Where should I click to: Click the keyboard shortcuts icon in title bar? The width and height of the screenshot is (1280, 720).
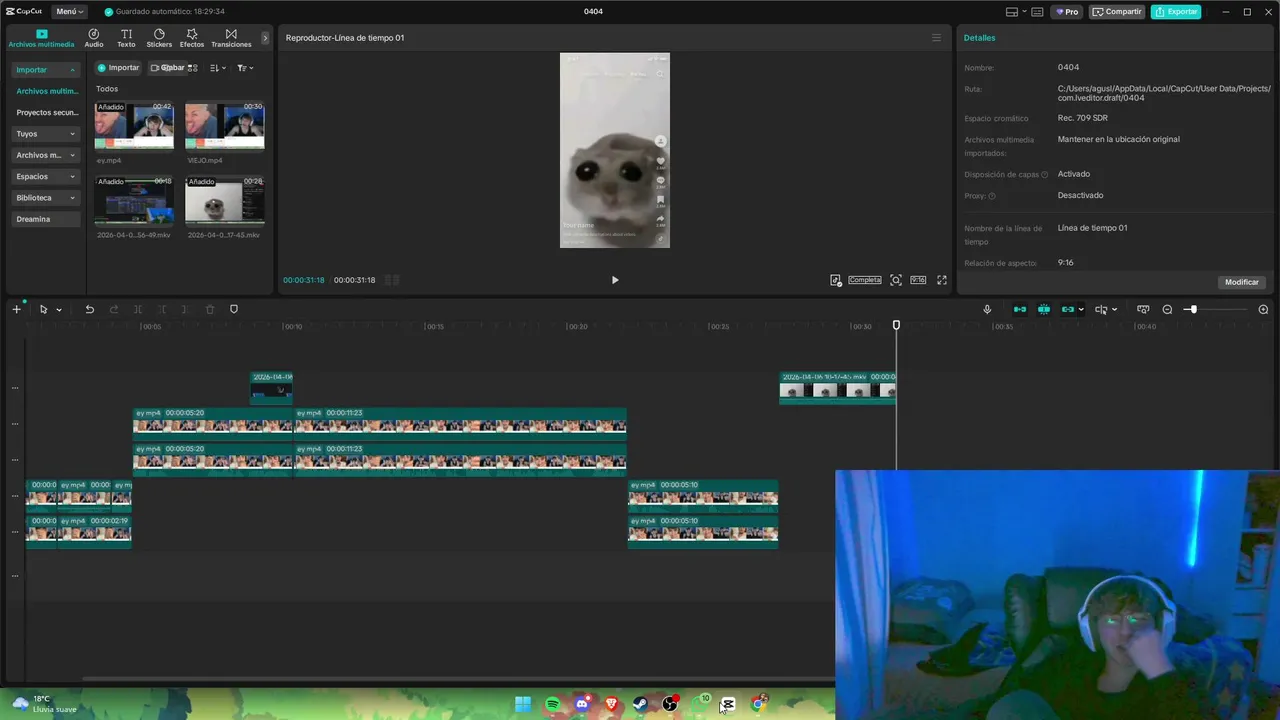tap(1037, 12)
